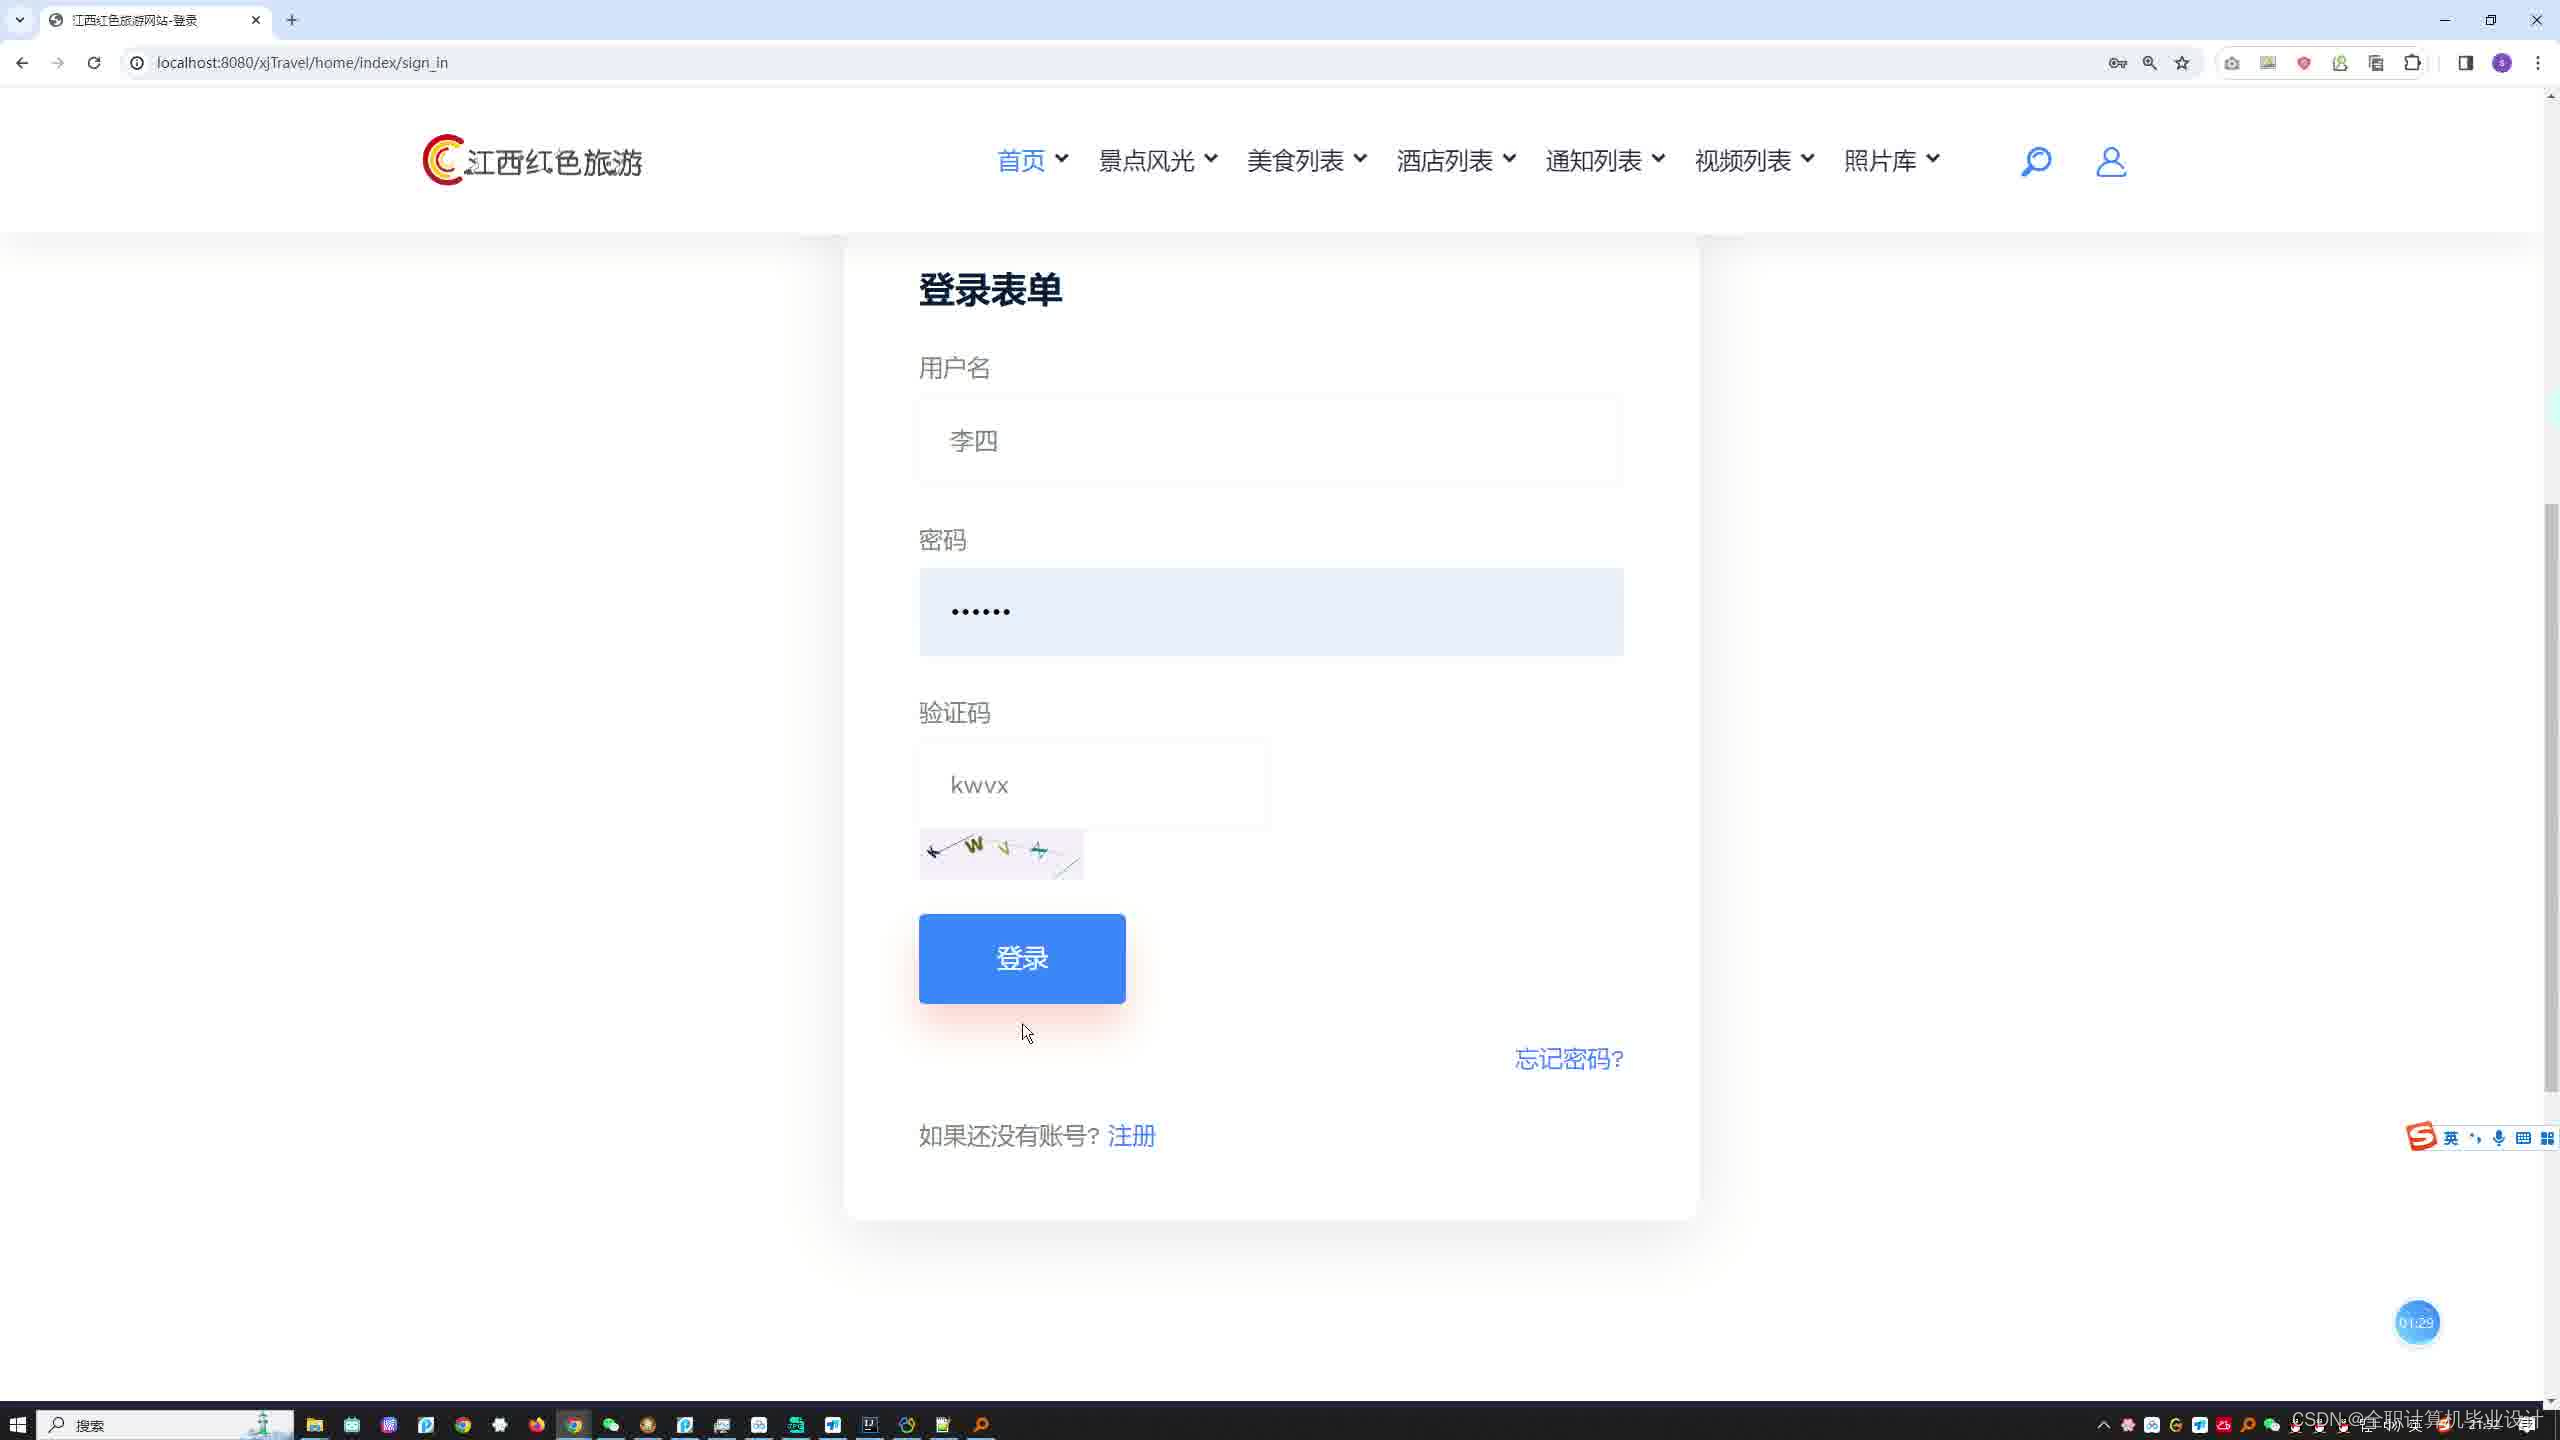Viewport: 2560px width, 1440px height.
Task: Open the user account profile icon
Action: tap(2111, 161)
